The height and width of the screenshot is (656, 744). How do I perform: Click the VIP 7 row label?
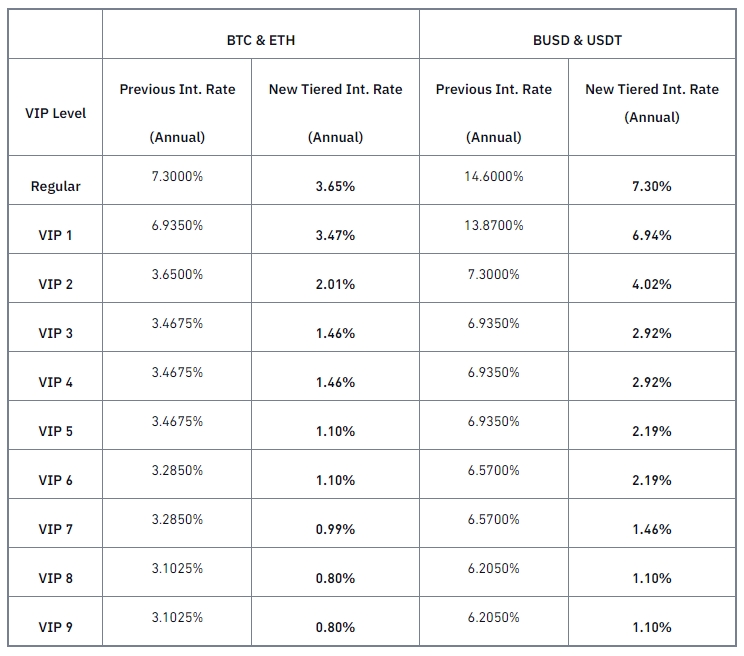pyautogui.click(x=55, y=529)
